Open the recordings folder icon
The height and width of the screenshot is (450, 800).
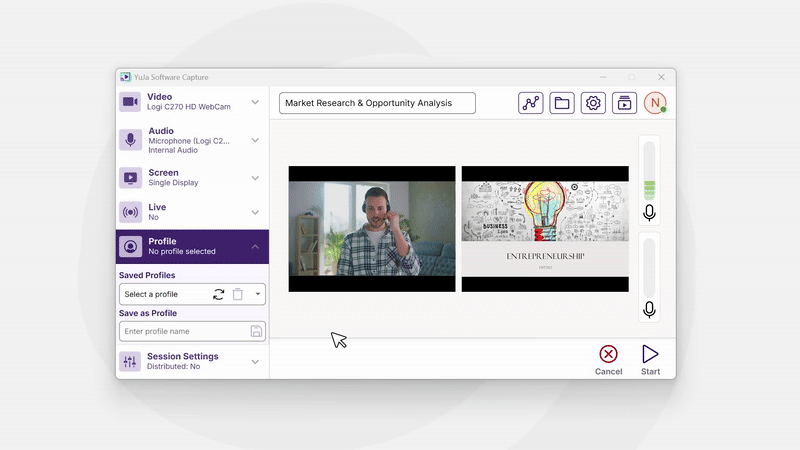(562, 103)
